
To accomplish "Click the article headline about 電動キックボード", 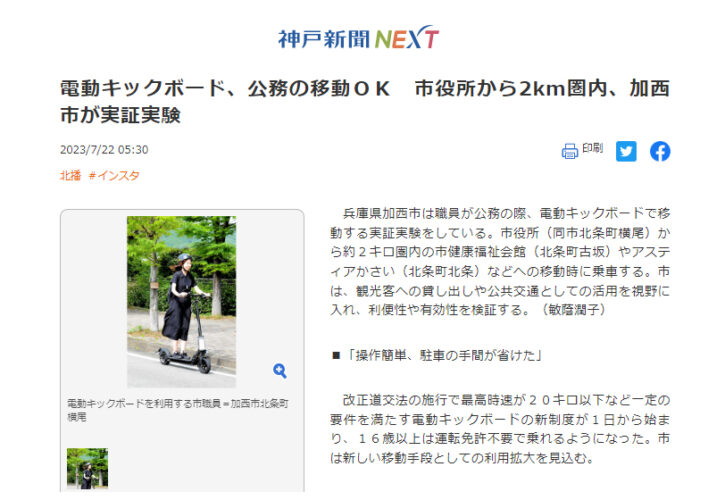I will click(364, 101).
